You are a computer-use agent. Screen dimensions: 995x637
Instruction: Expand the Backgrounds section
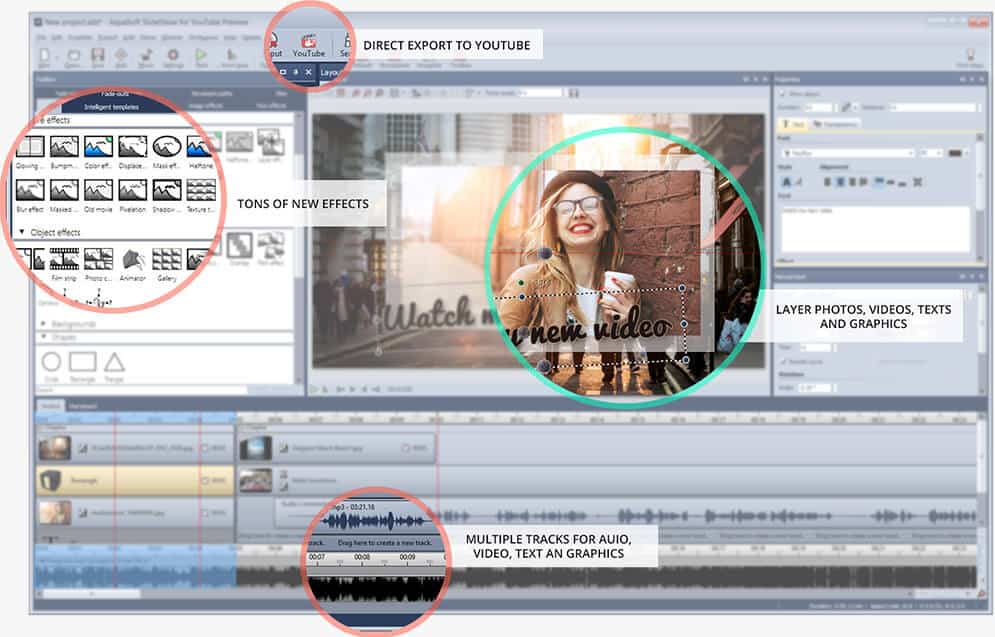pyautogui.click(x=43, y=324)
